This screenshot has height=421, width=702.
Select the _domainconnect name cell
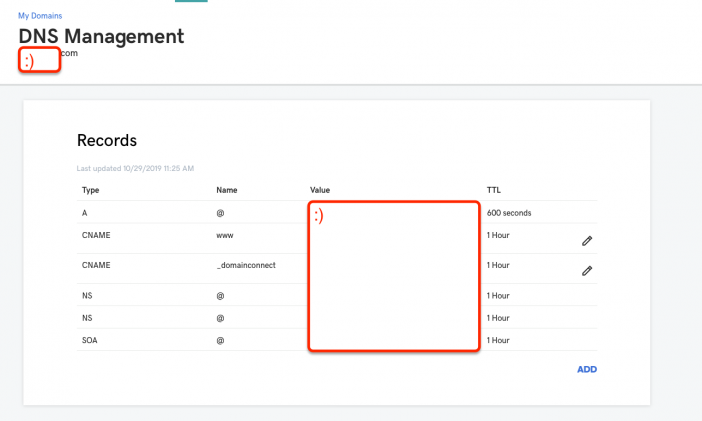(x=246, y=265)
